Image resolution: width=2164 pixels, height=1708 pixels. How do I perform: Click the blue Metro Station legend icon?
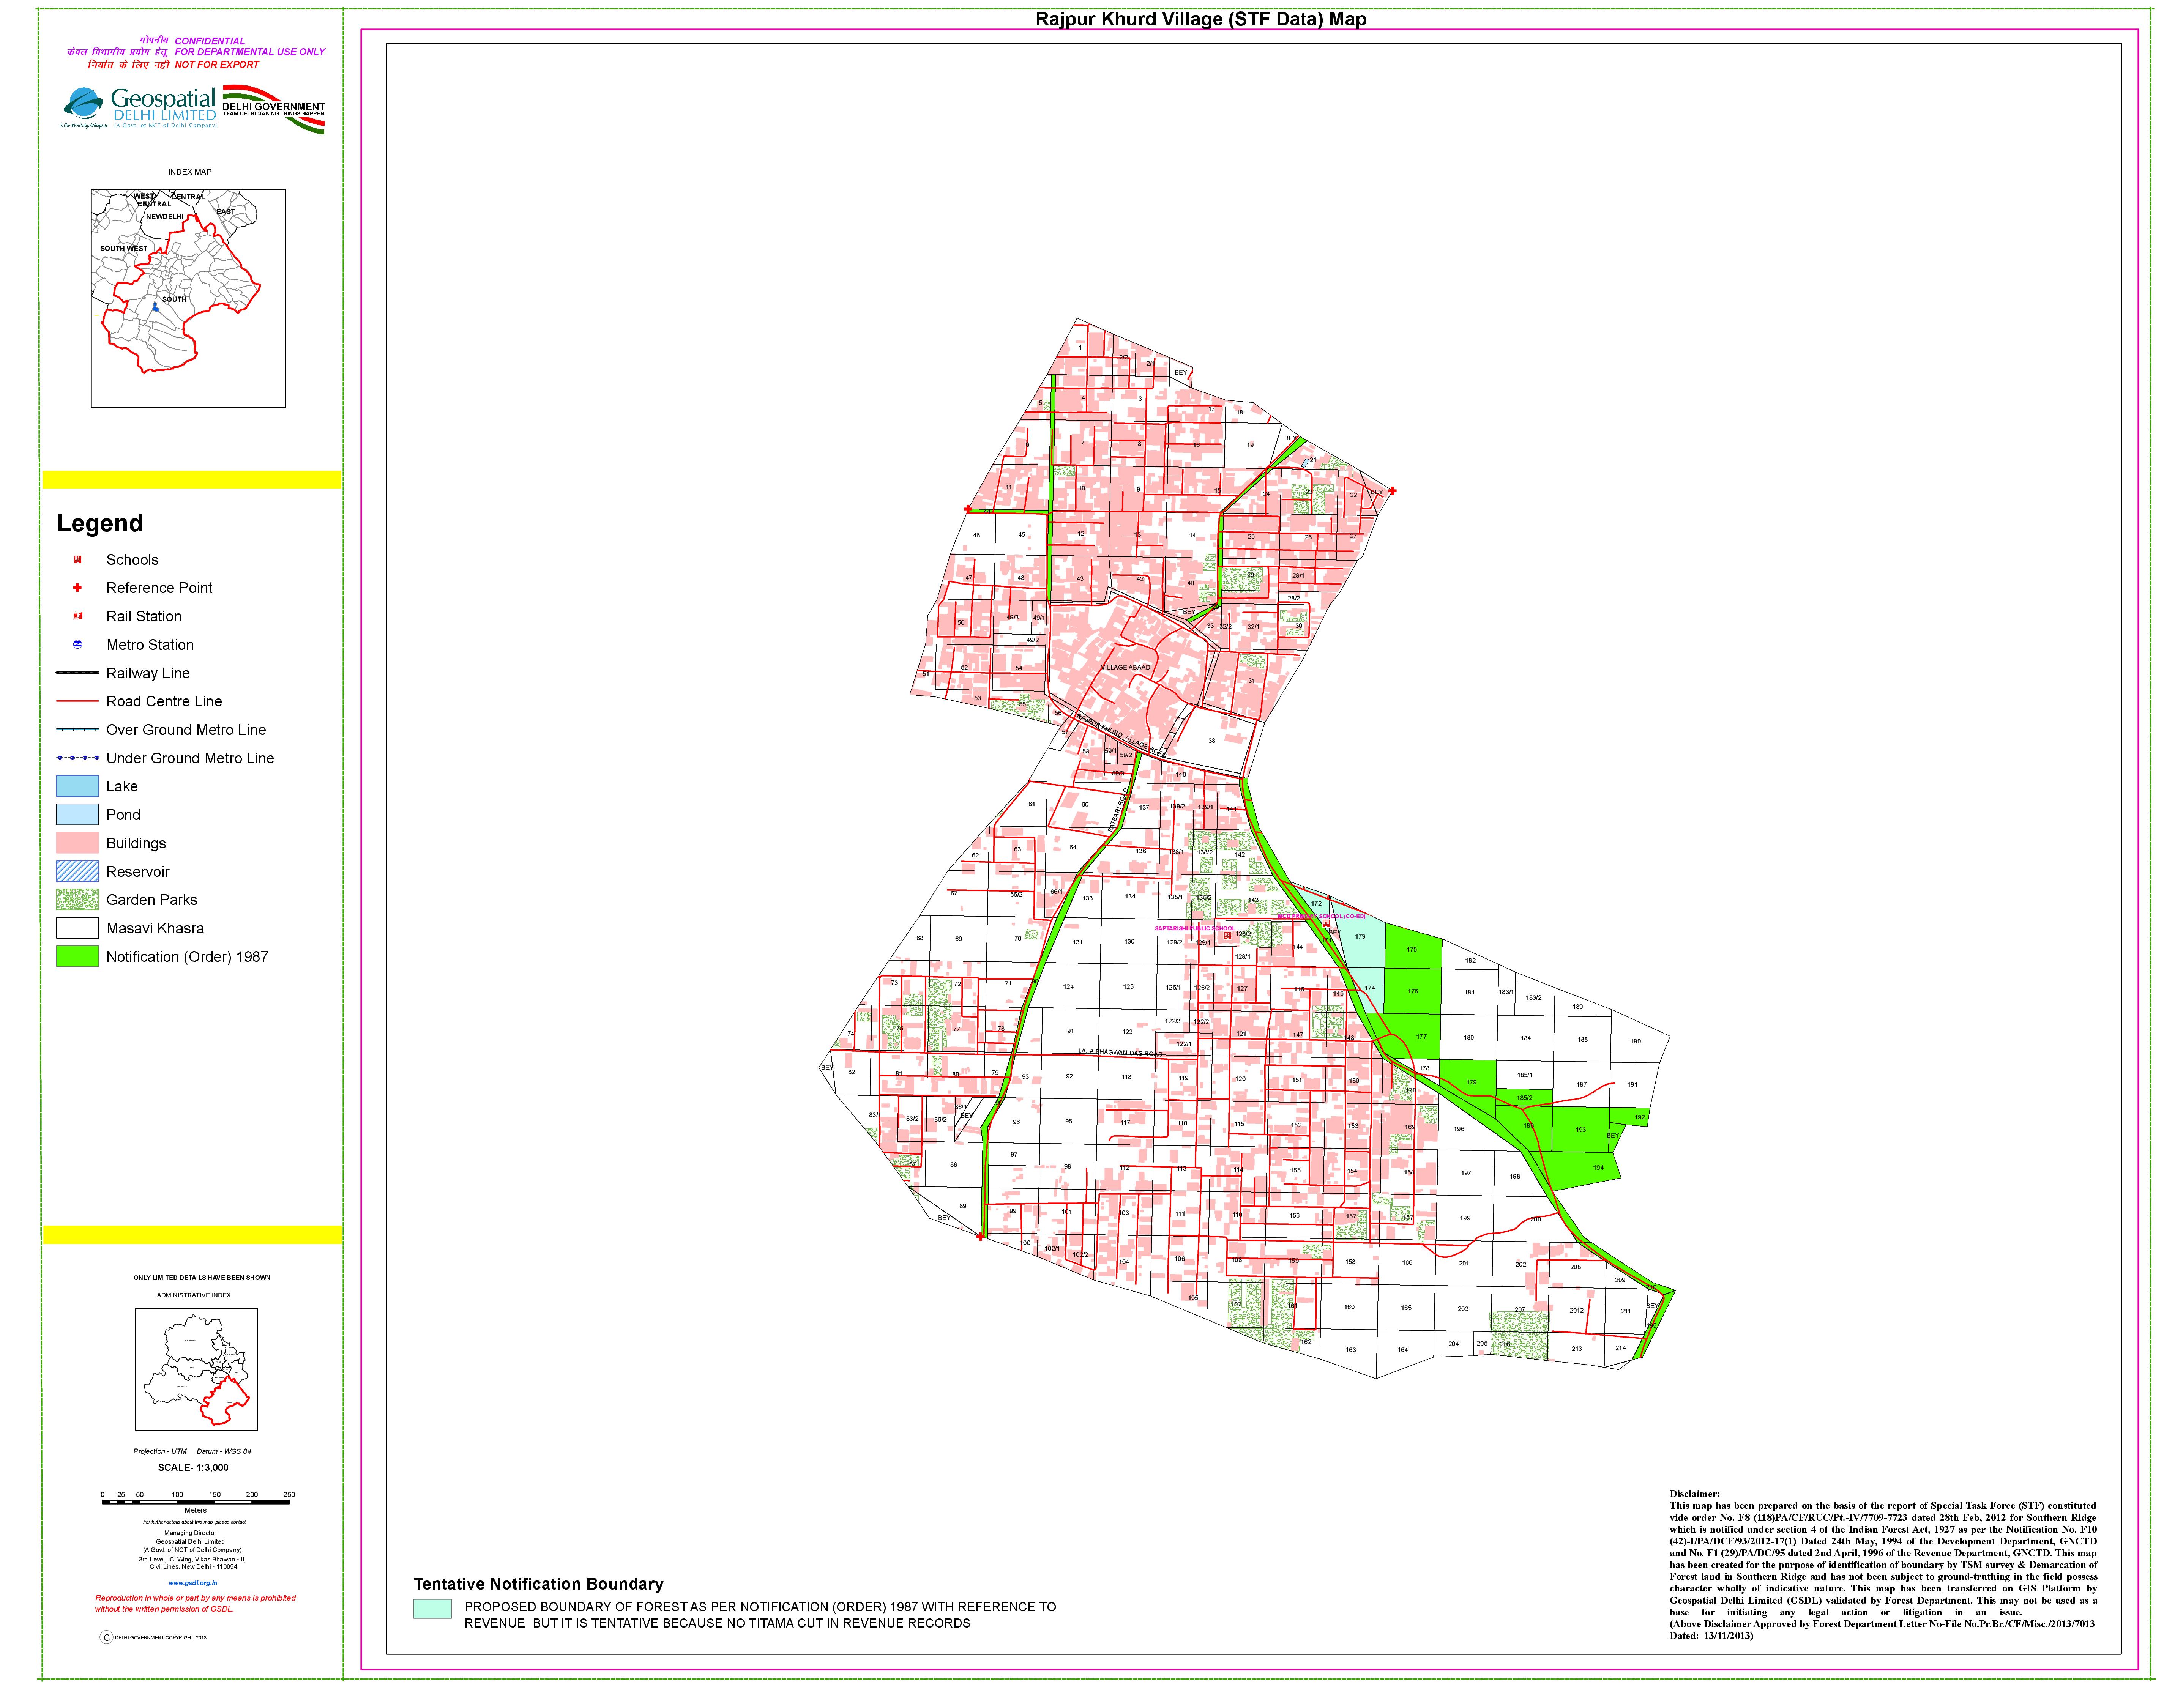click(78, 645)
